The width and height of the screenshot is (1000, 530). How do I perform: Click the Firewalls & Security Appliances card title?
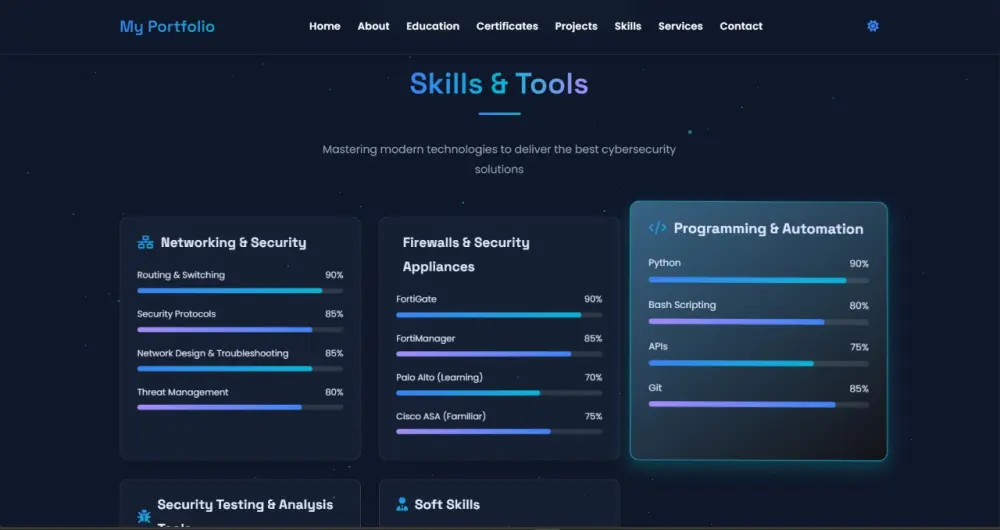[x=466, y=254]
